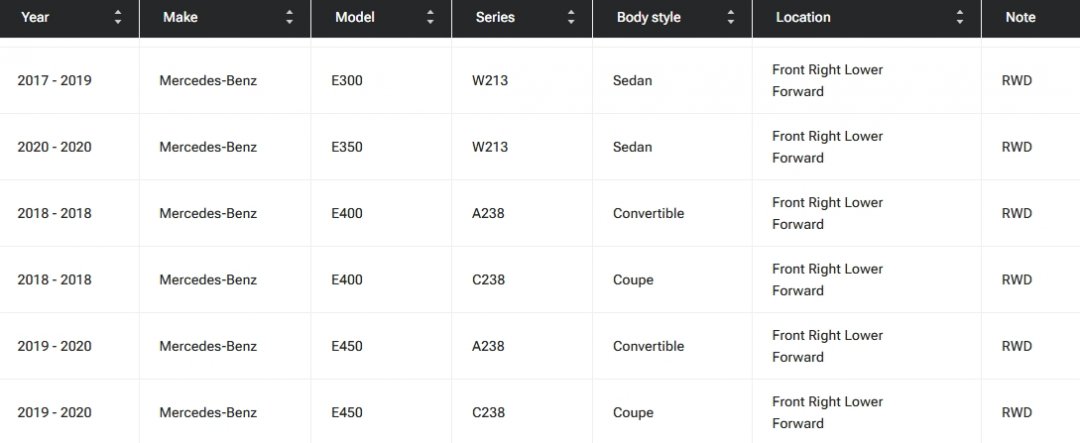
Task: Select the E350 model cell
Action: coord(348,147)
